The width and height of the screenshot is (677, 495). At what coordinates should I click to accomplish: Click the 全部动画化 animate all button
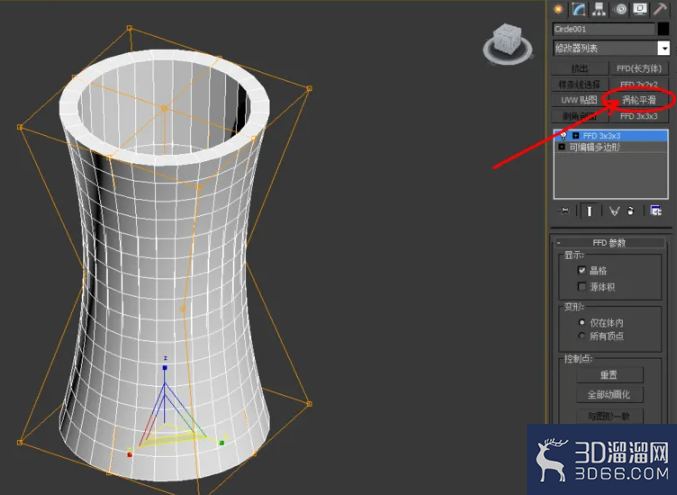(x=610, y=394)
